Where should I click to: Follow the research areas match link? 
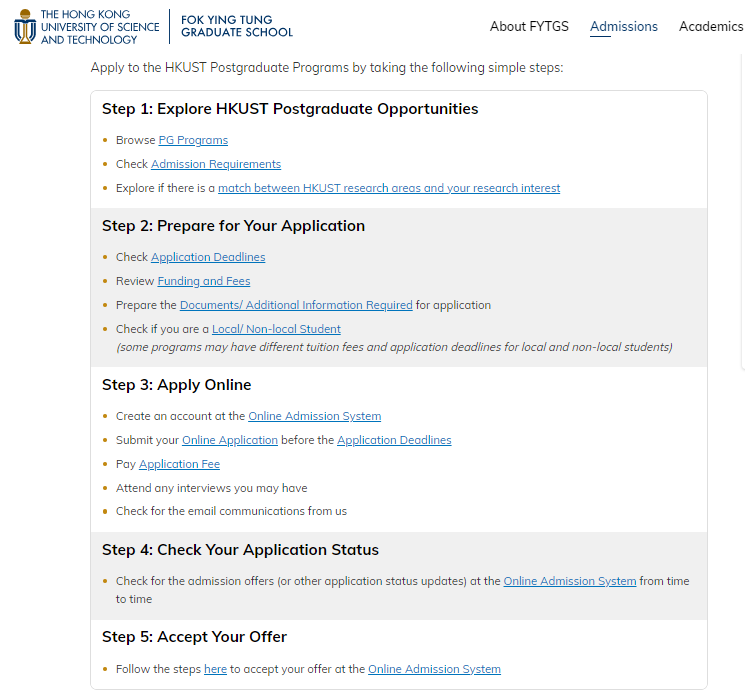[x=389, y=188]
